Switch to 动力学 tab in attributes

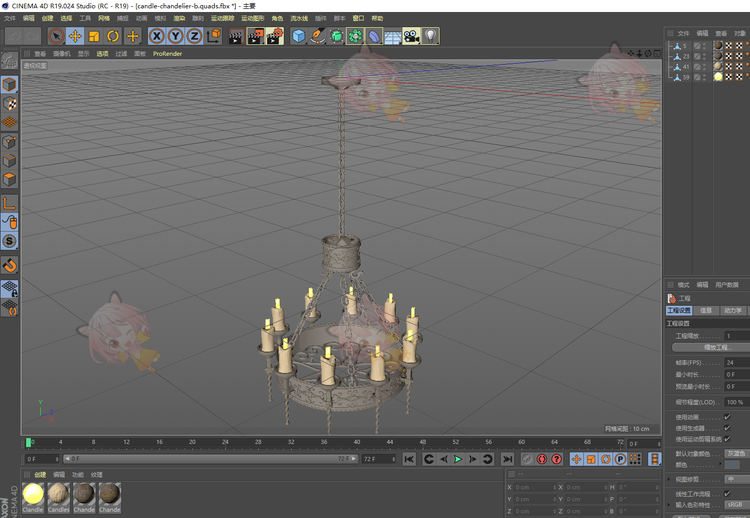[732, 310]
